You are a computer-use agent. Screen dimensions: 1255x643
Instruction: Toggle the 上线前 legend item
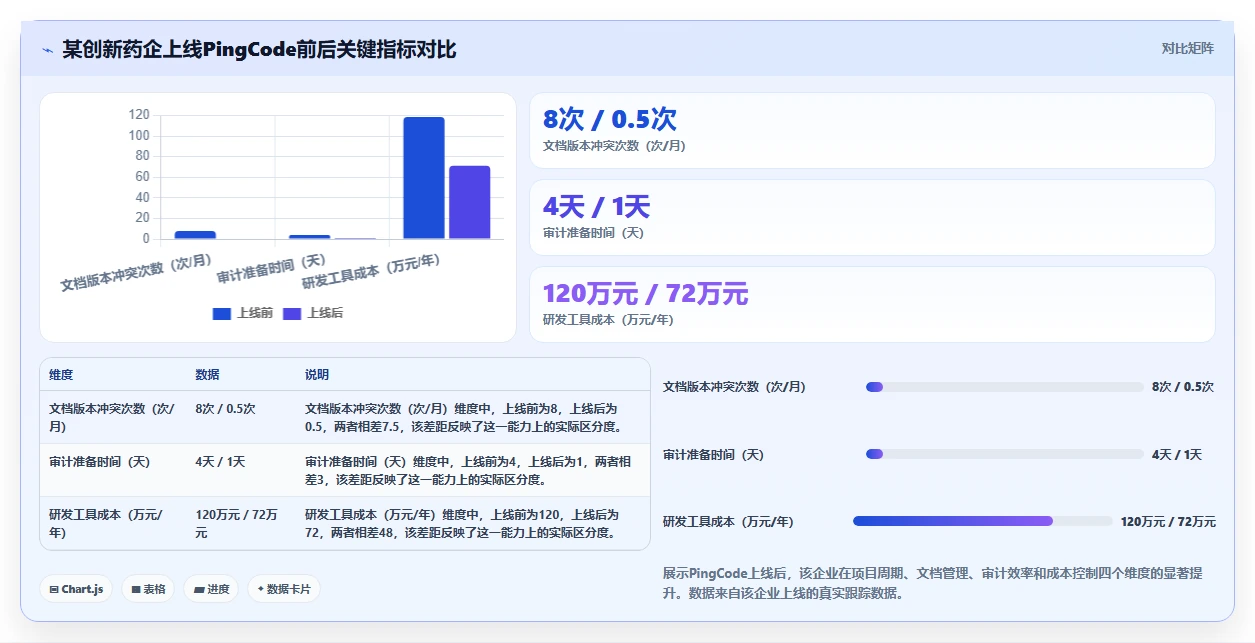coord(243,313)
